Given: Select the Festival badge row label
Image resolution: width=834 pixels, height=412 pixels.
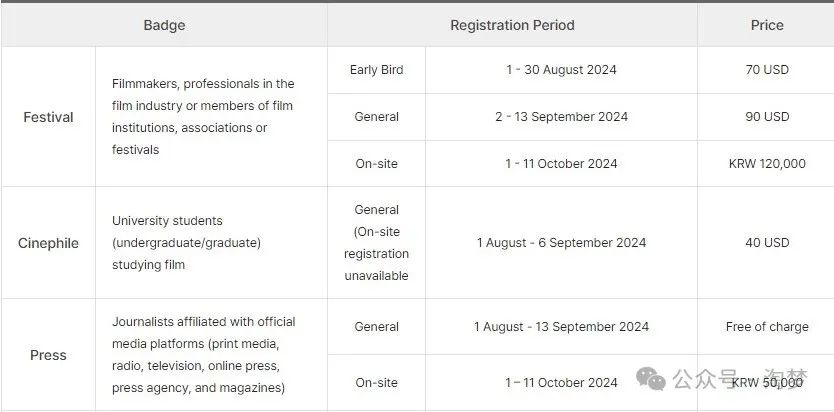Looking at the screenshot, I should pos(48,117).
